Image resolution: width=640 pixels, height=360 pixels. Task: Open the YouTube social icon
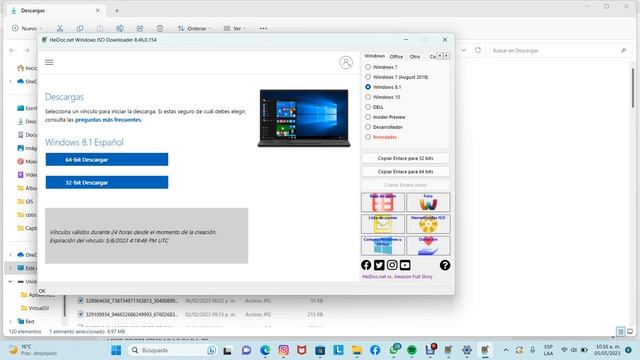click(x=405, y=265)
